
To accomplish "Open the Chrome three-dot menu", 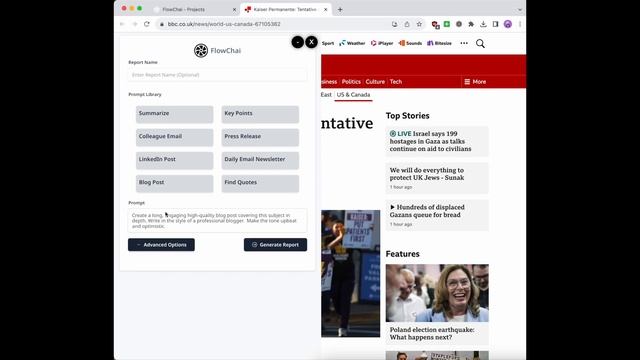I will click(x=520, y=24).
